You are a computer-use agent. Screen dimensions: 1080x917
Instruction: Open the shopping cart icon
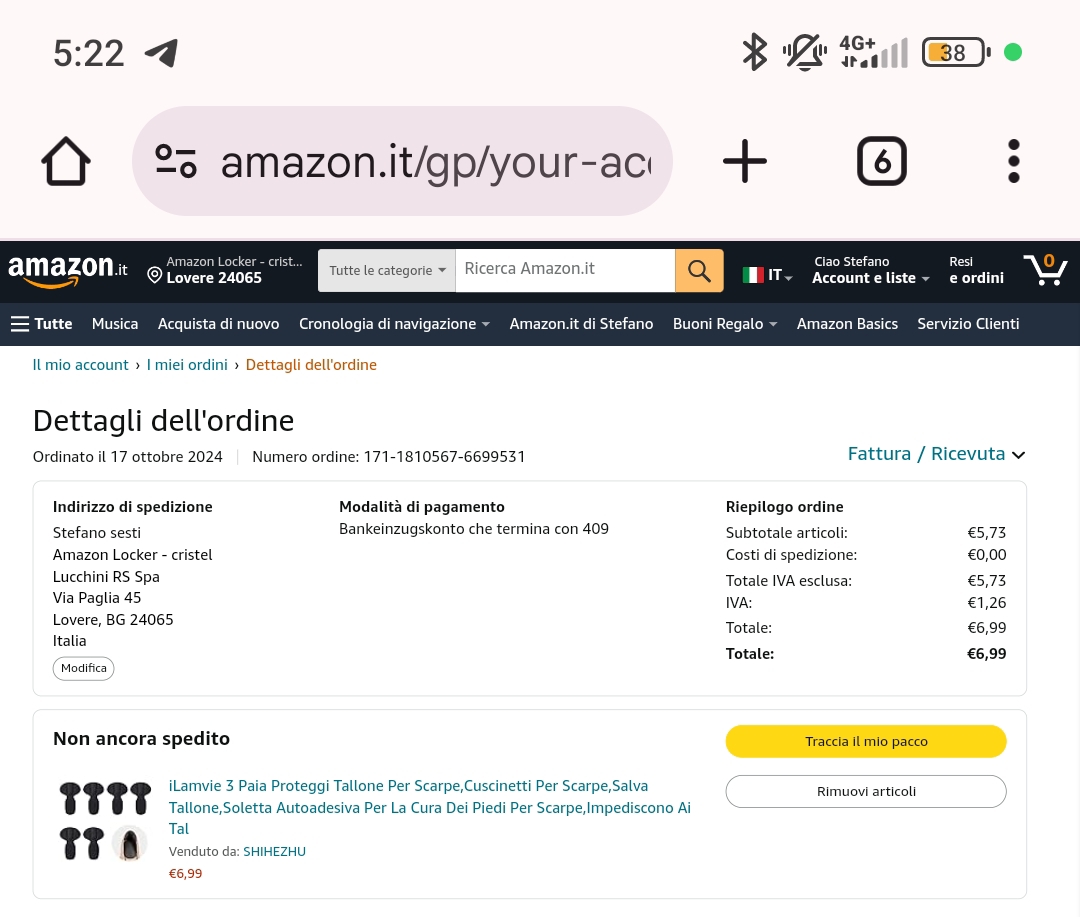coord(1045,270)
